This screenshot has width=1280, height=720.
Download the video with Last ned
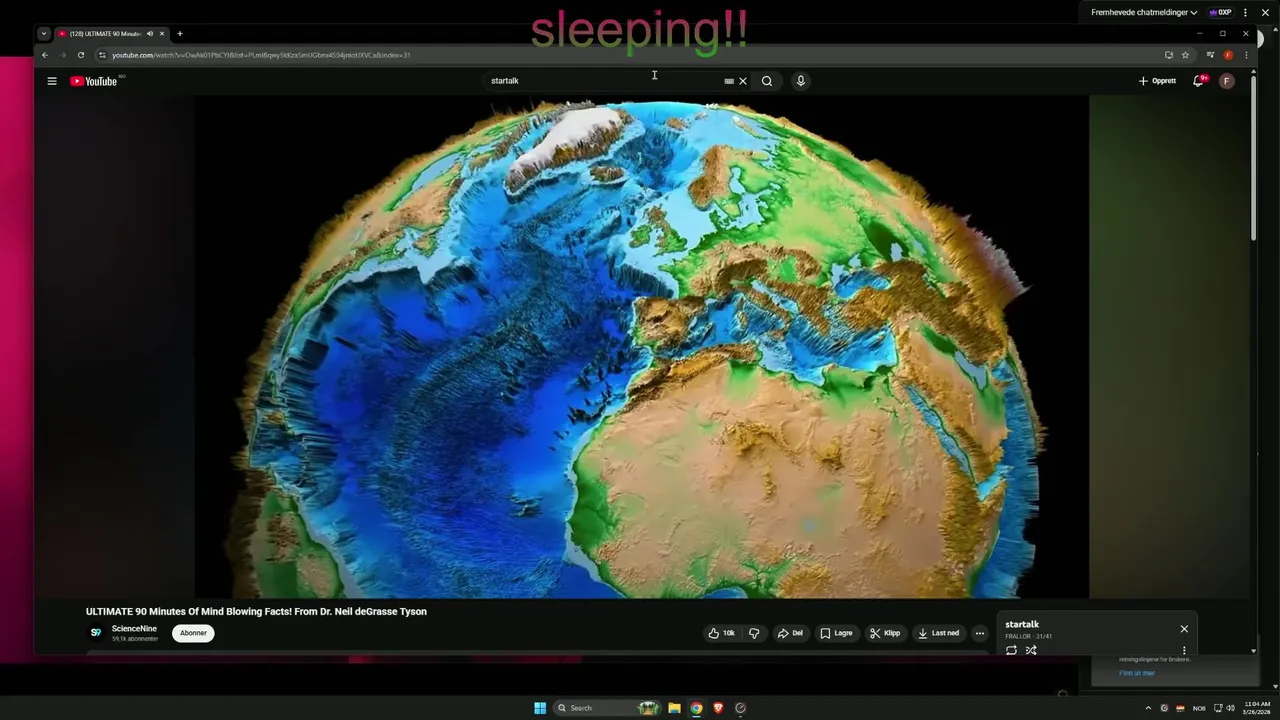938,633
